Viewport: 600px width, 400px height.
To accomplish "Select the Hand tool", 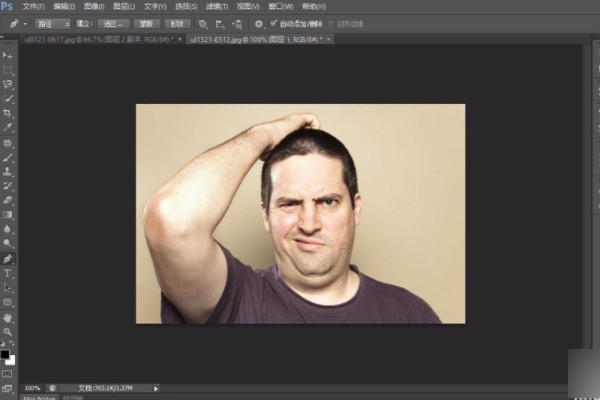I will tap(7, 318).
